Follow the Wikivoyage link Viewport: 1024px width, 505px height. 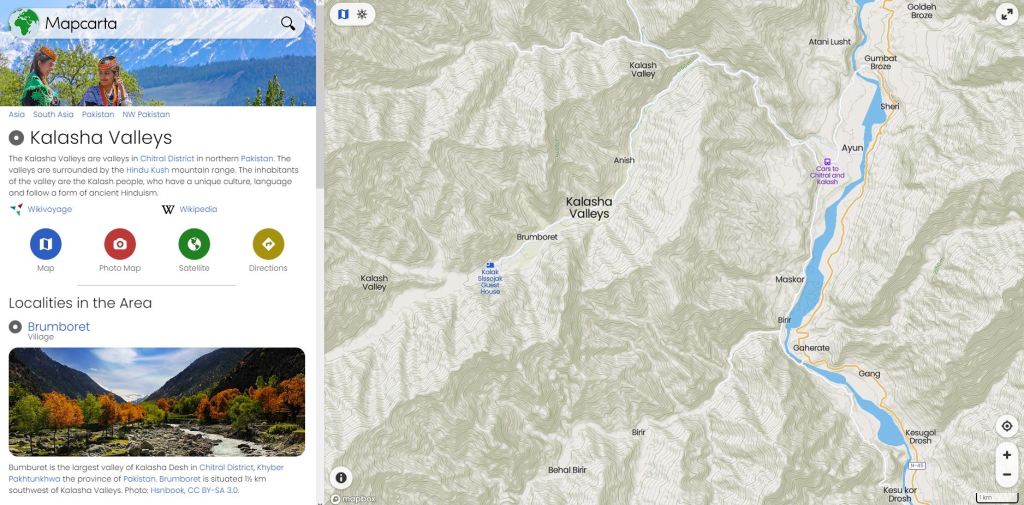pyautogui.click(x=50, y=209)
